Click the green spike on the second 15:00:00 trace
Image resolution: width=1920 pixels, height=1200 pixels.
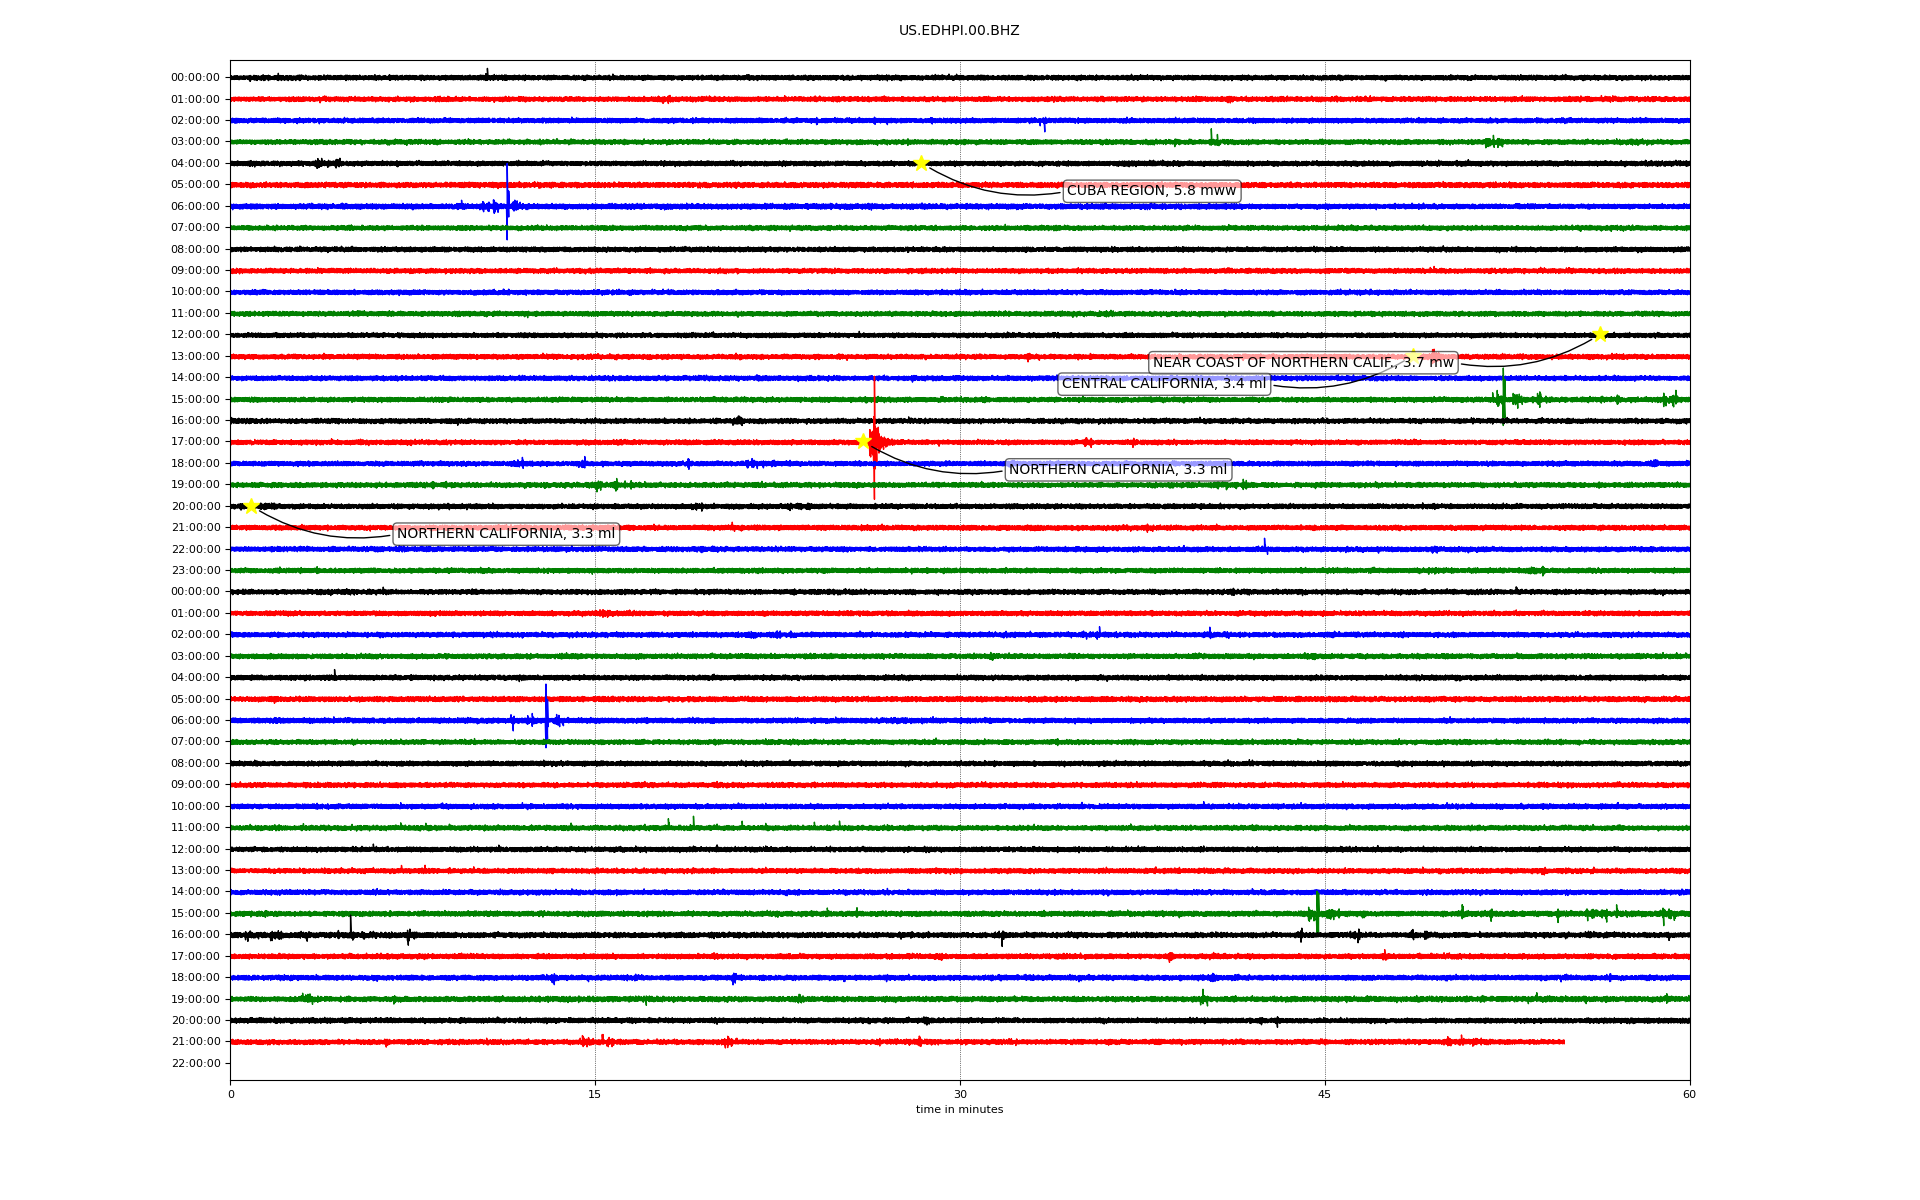click(1317, 910)
